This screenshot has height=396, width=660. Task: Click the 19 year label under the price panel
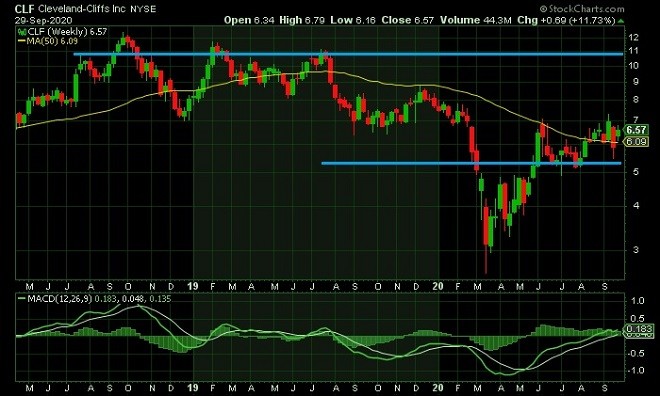192,287
